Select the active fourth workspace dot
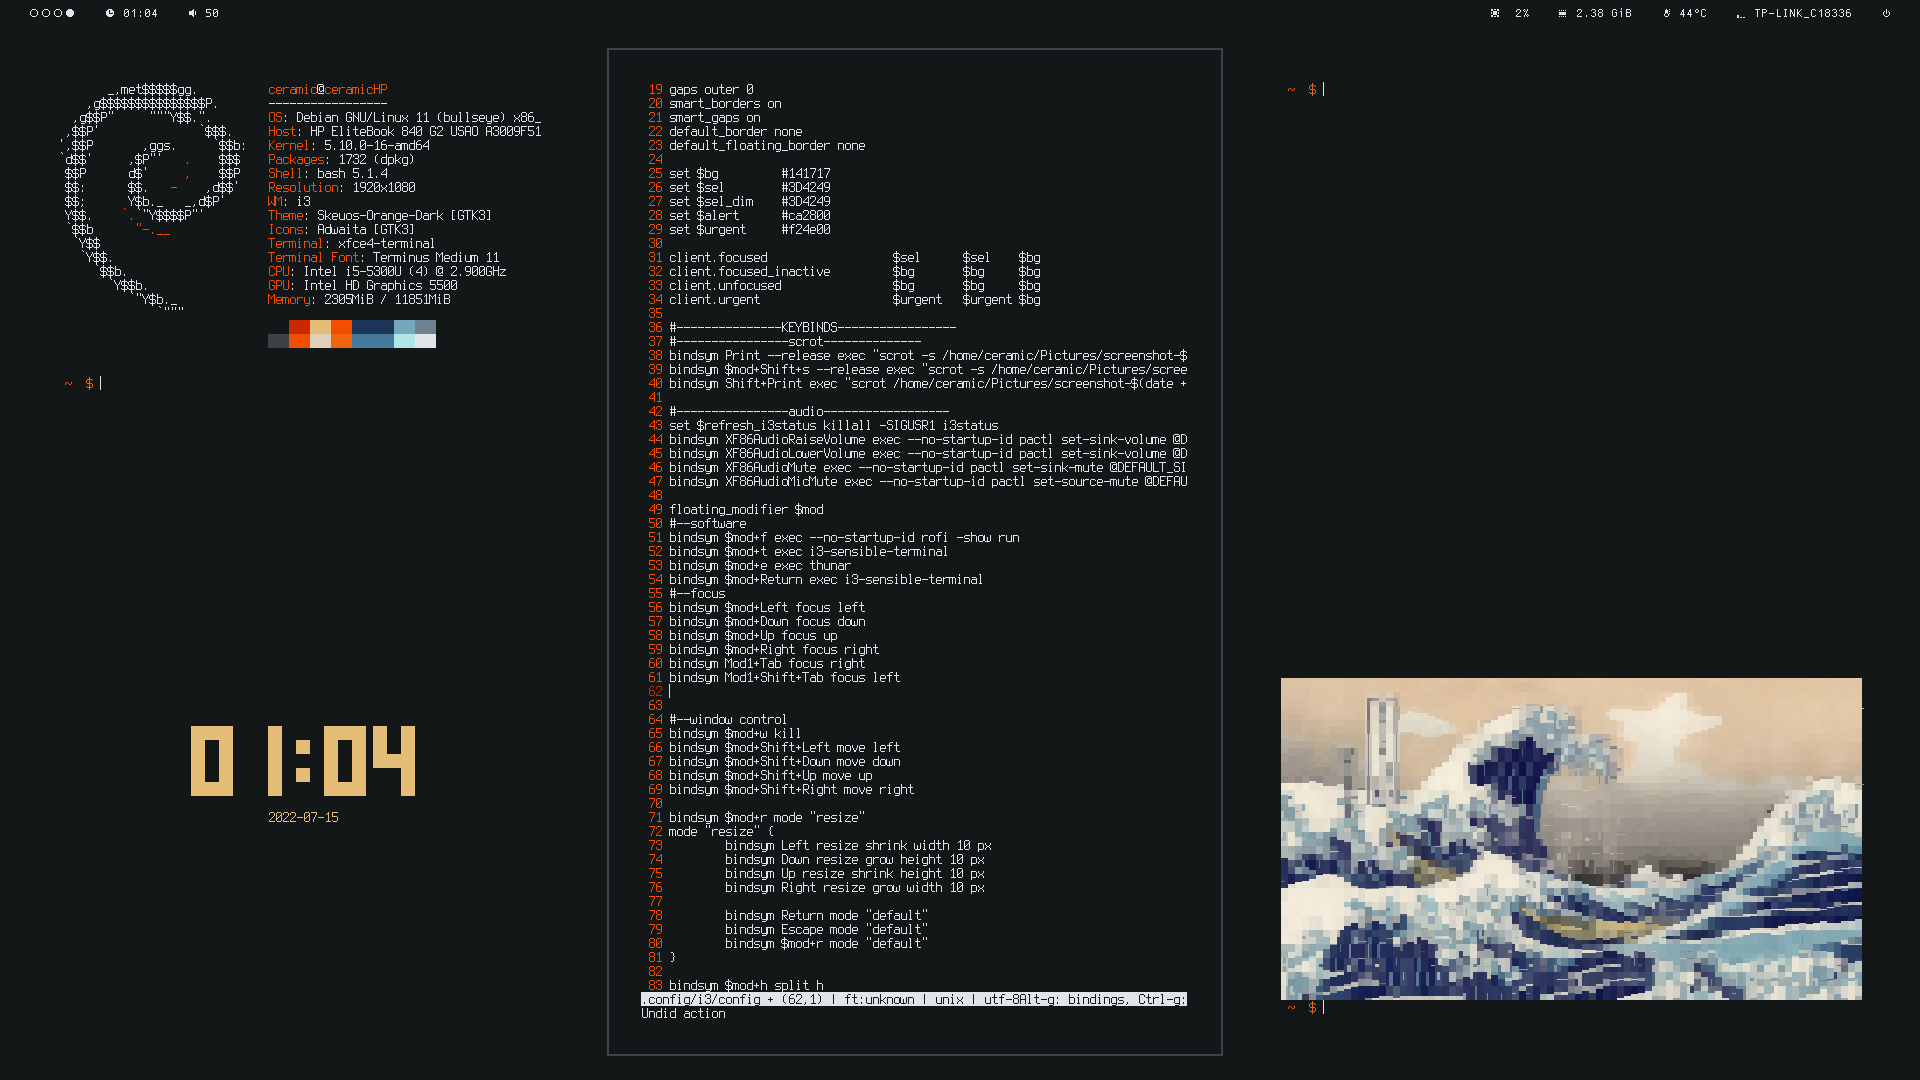 70,13
